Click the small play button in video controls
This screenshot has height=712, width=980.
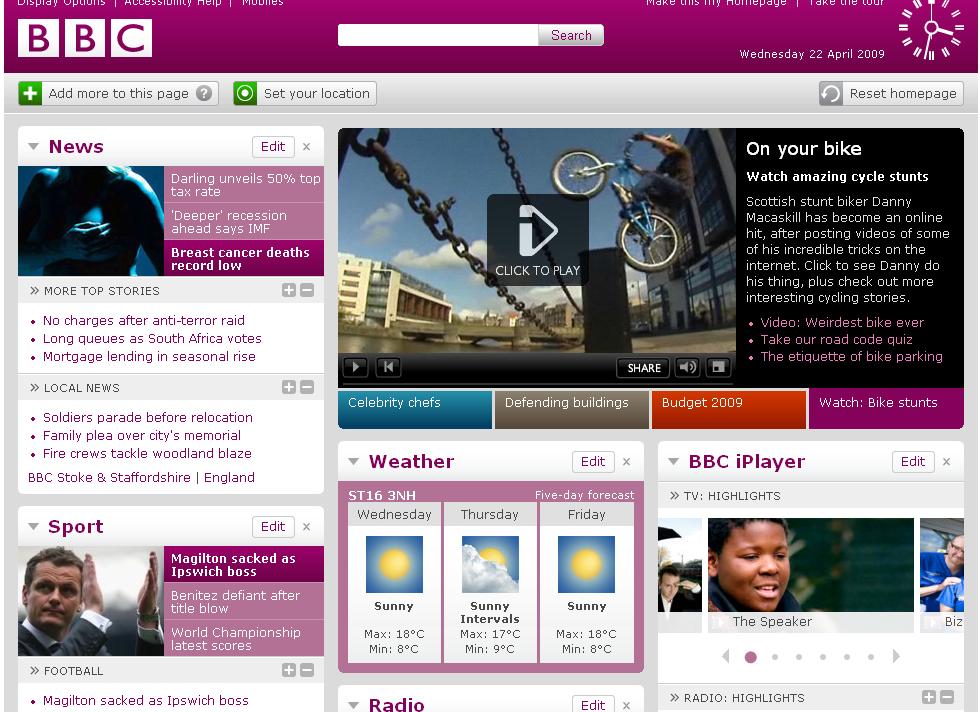356,367
